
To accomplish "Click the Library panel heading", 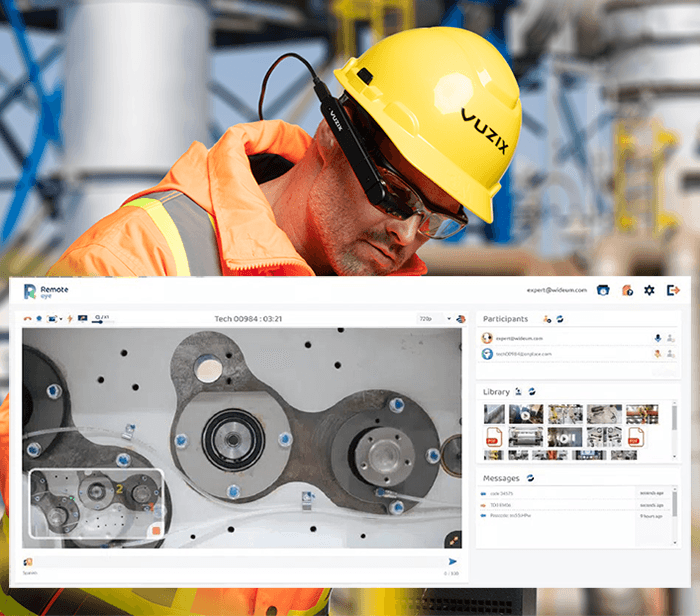I will coord(496,392).
